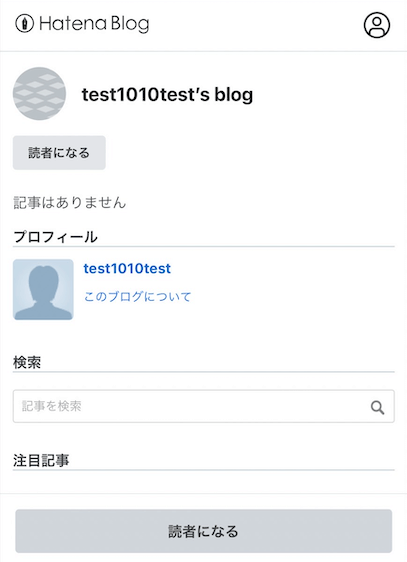Click the プロフィール section heading
The image size is (407, 562).
pos(55,237)
